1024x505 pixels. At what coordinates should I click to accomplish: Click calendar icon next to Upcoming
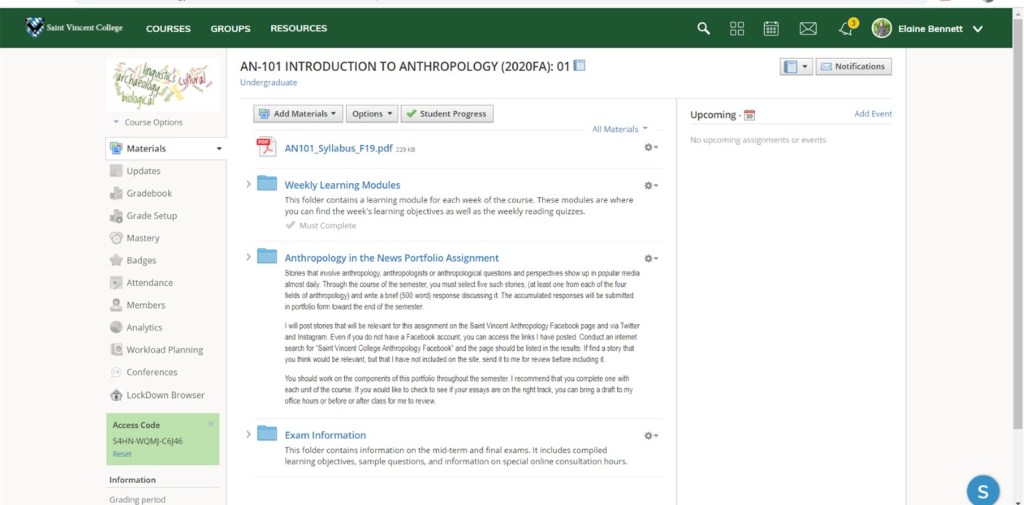click(x=749, y=115)
